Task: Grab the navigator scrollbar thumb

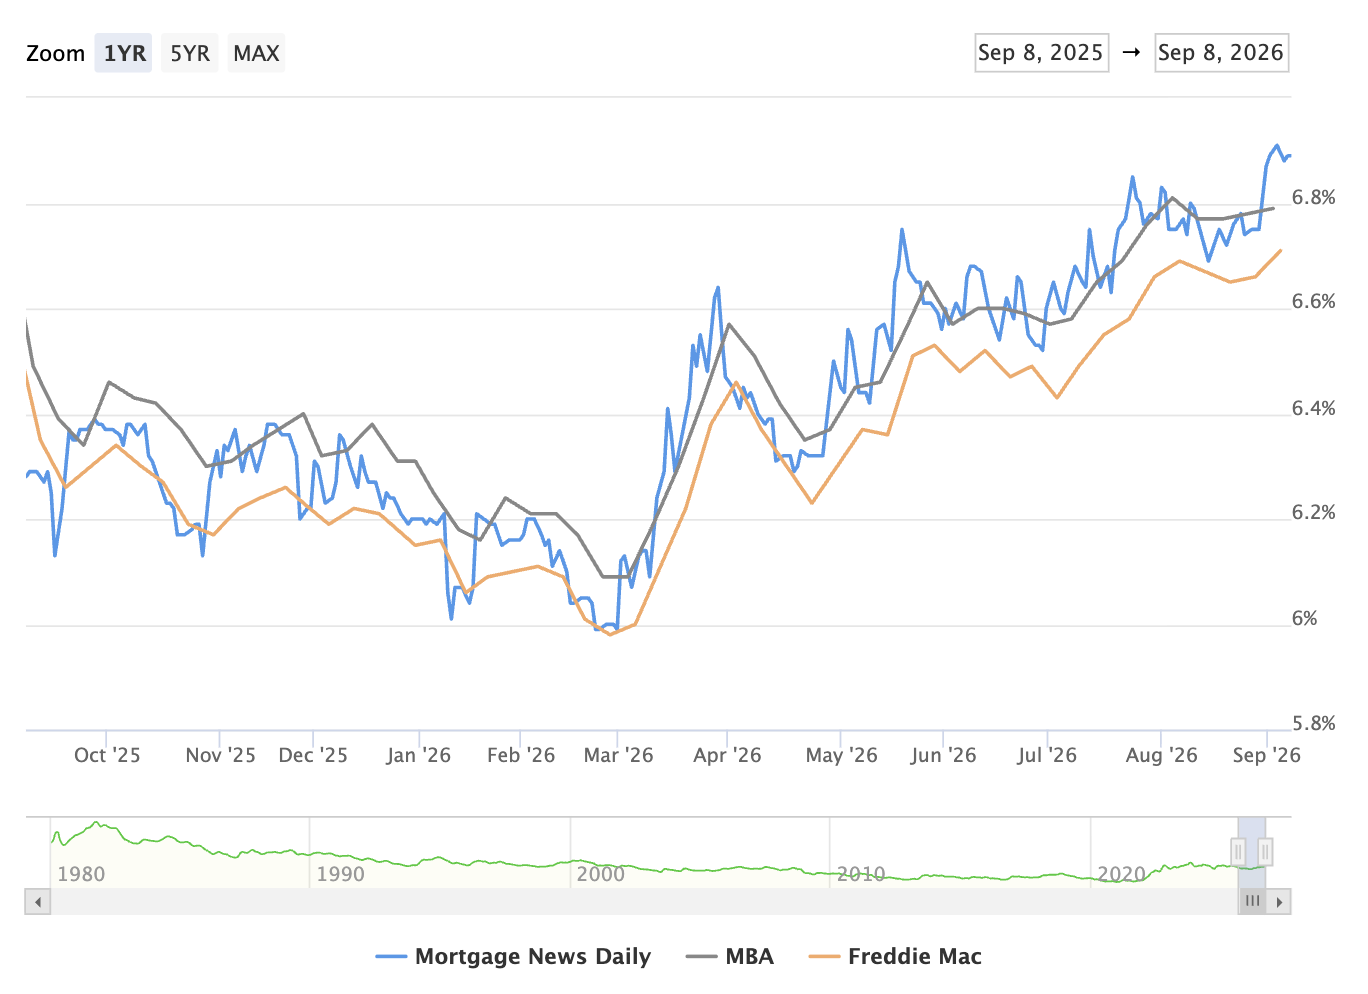Action: coord(1252,902)
